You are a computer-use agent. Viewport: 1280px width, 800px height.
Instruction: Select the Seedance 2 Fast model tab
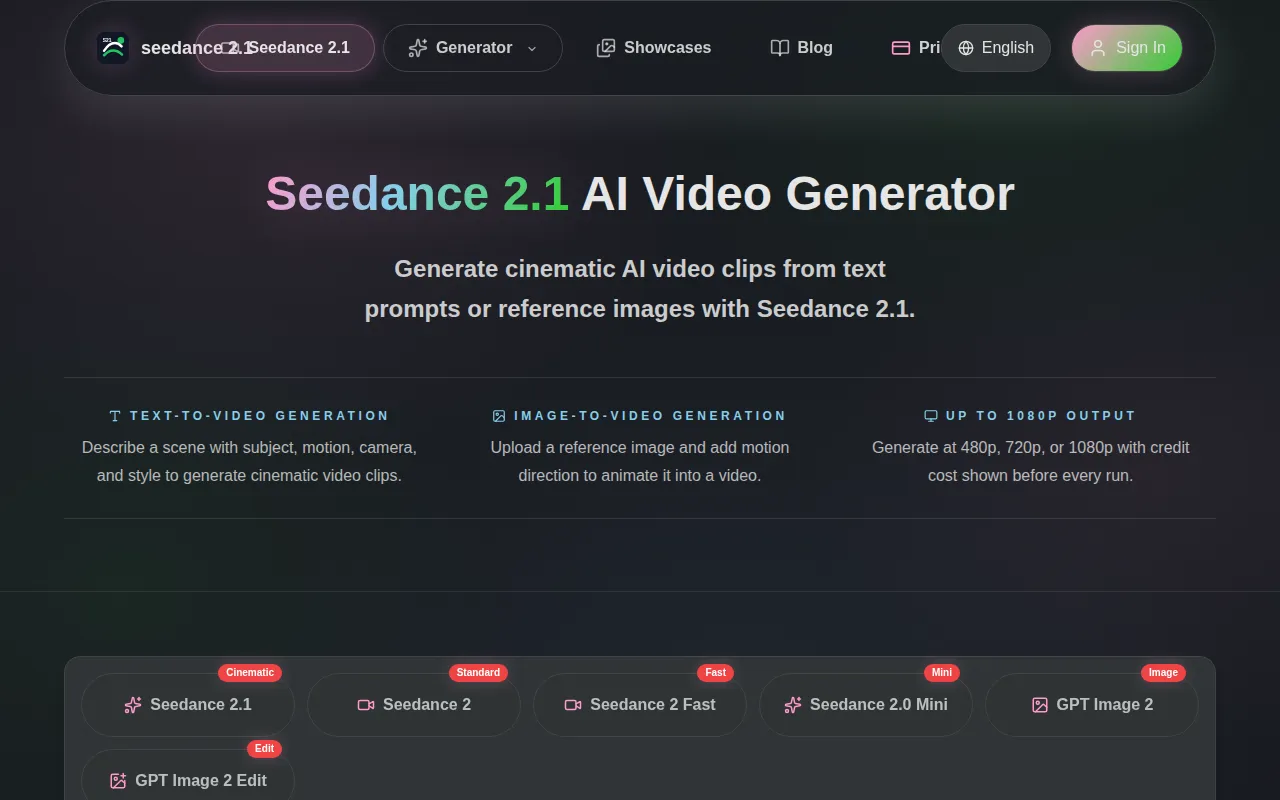pos(640,705)
